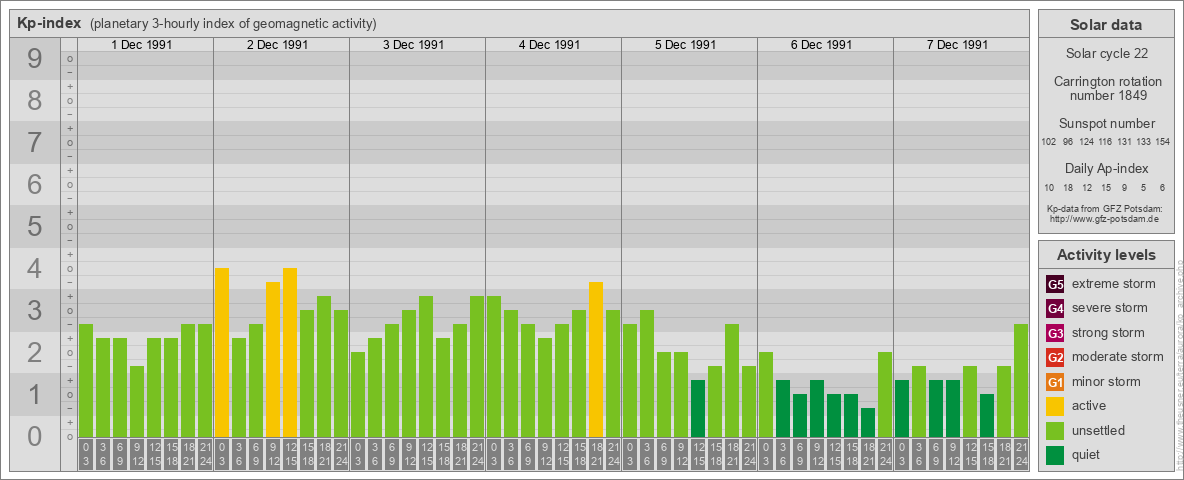Click the Kp scale number 5 label
1184x480 pixels.
point(34,226)
